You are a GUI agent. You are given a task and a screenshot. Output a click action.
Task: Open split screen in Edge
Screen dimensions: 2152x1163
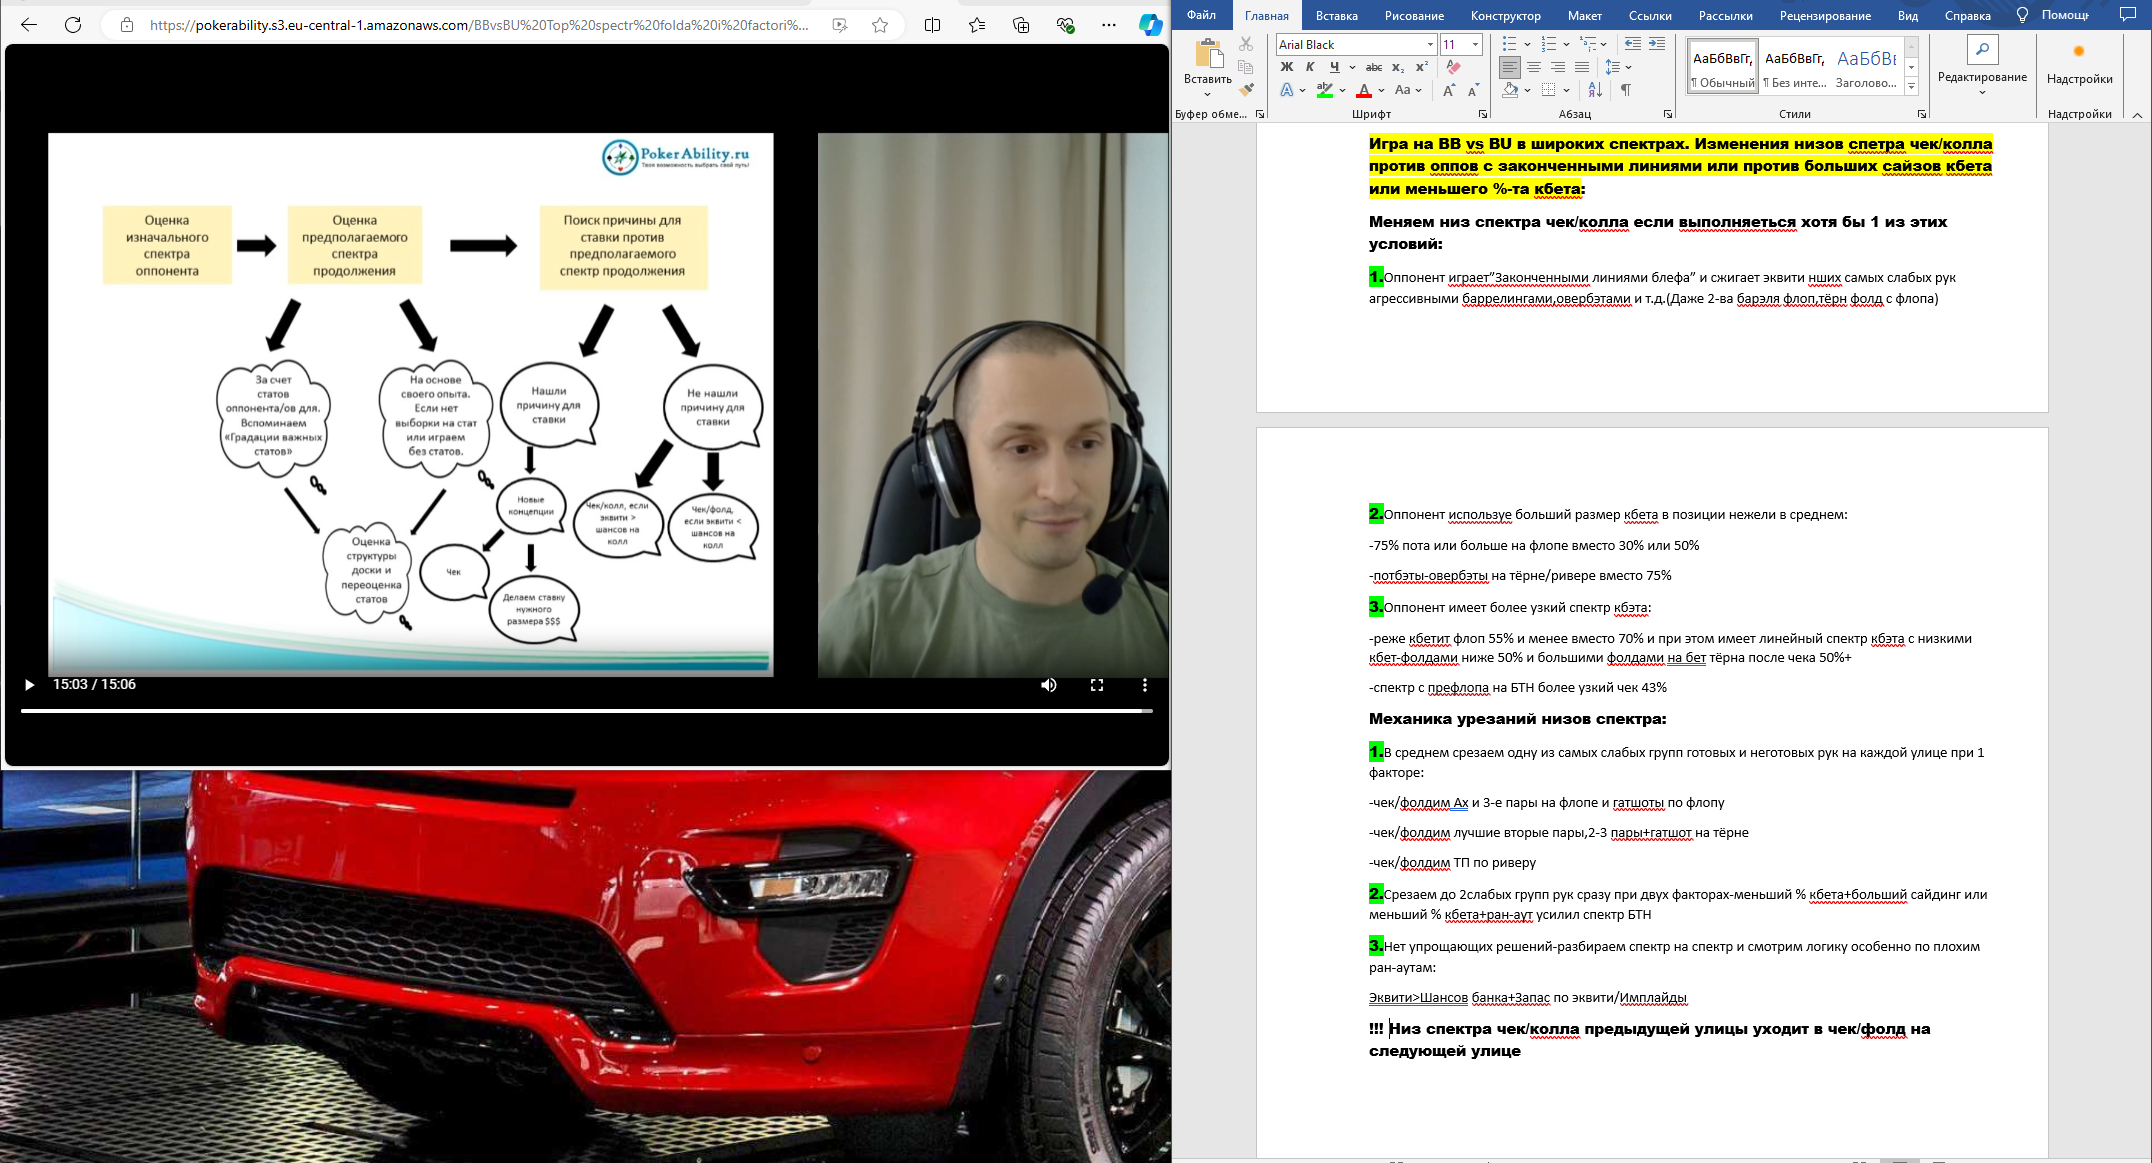932,25
